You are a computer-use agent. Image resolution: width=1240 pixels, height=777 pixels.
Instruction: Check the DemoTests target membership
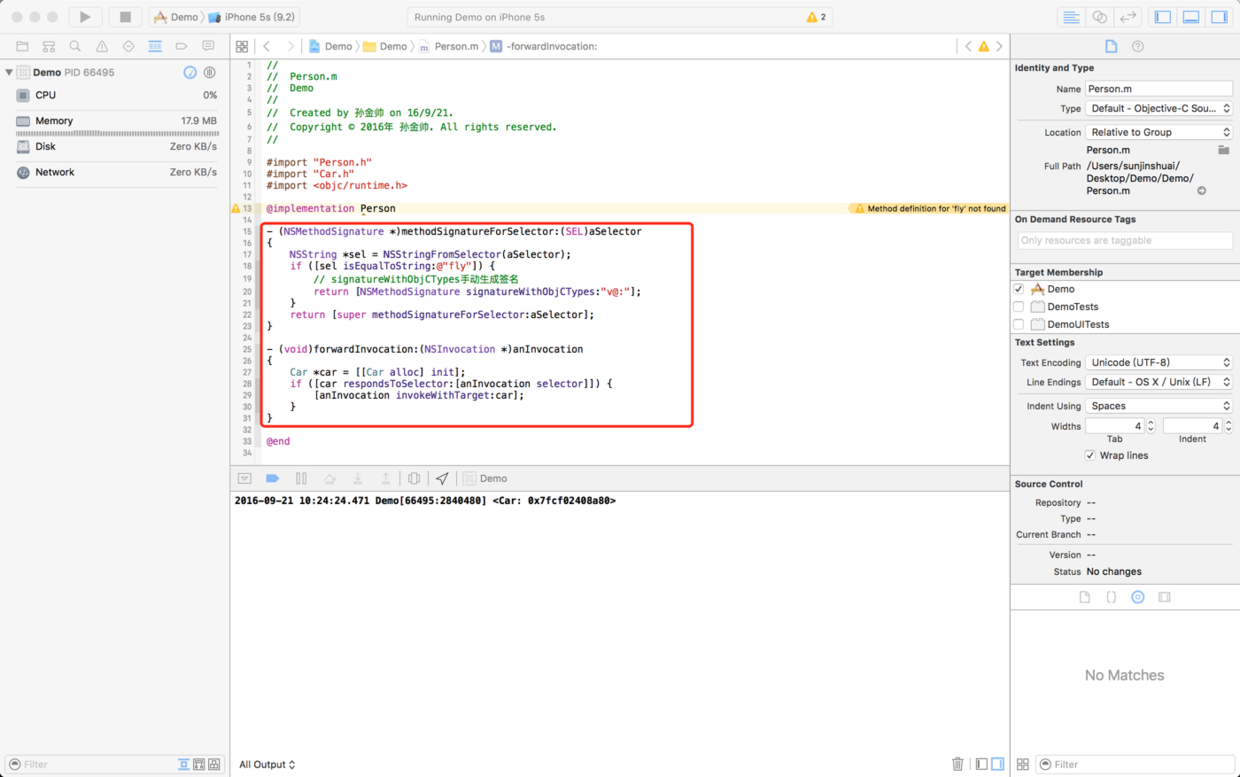pyautogui.click(x=1019, y=307)
